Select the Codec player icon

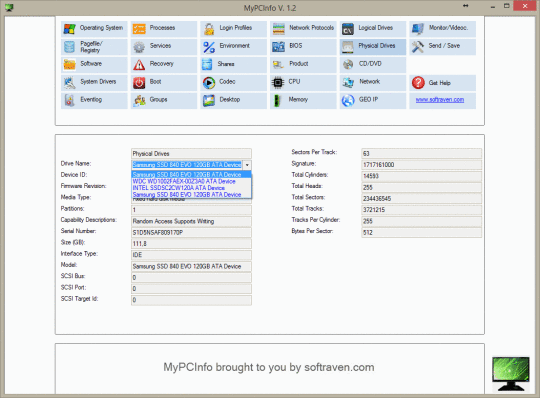tap(209, 83)
